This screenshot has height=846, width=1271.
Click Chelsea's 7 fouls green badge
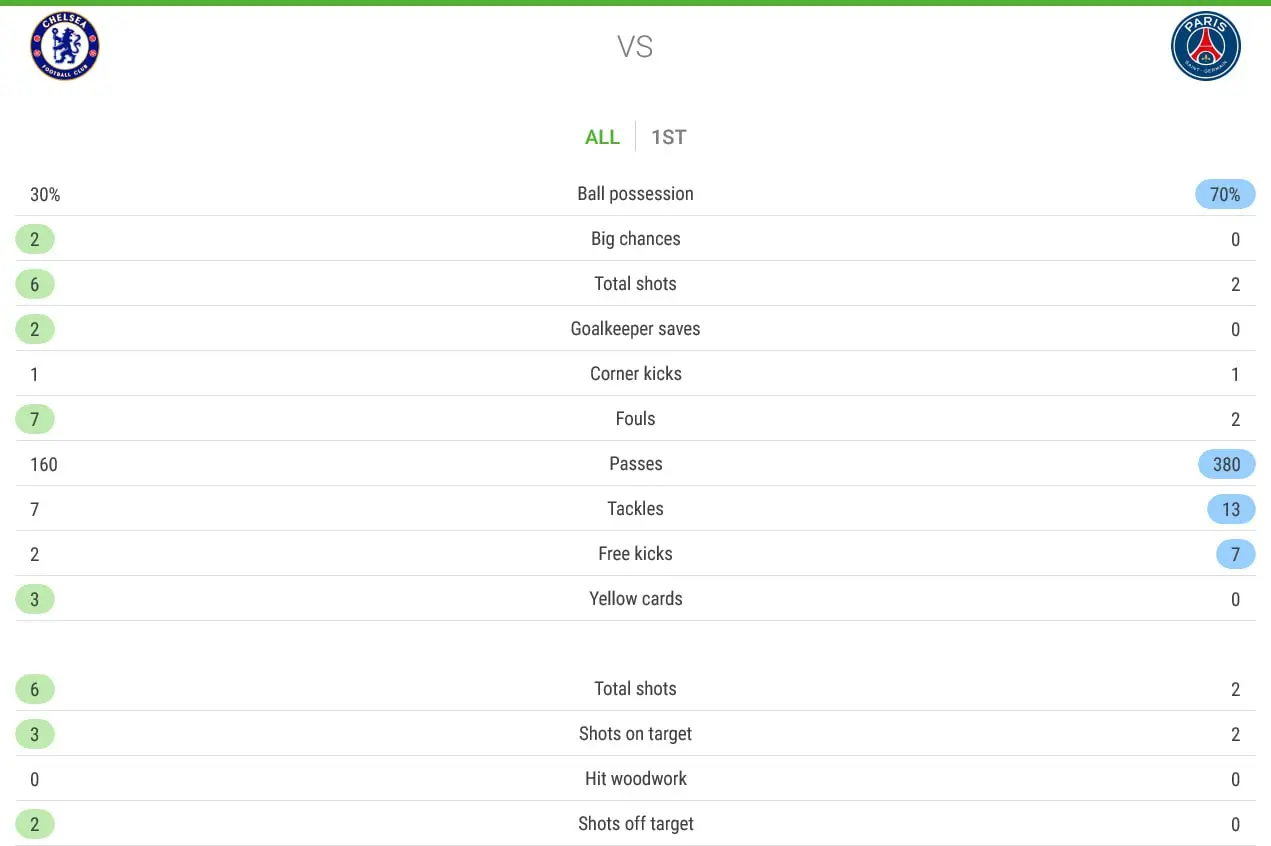click(35, 419)
